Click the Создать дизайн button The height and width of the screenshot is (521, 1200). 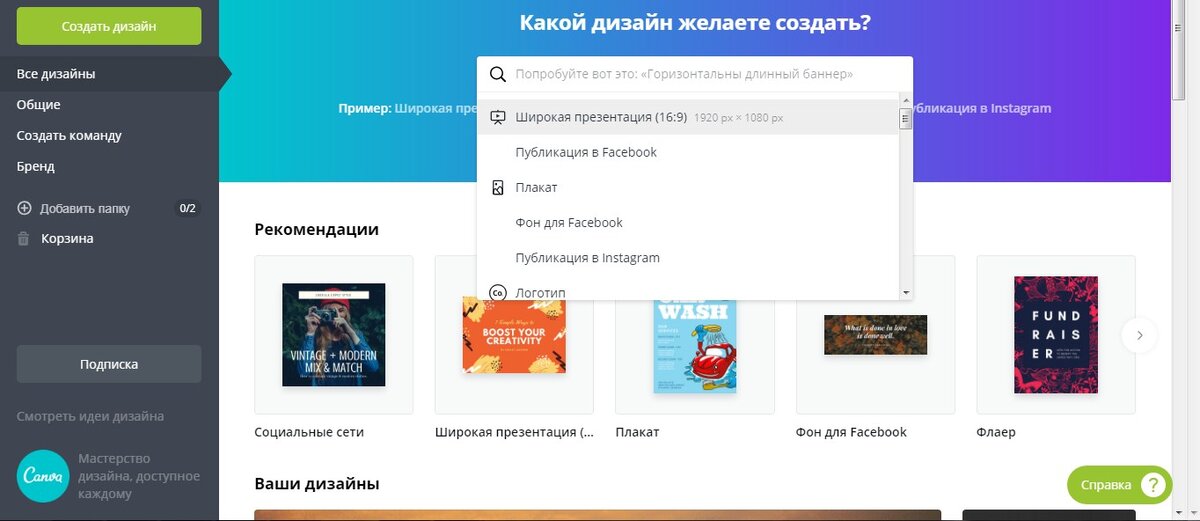point(109,26)
